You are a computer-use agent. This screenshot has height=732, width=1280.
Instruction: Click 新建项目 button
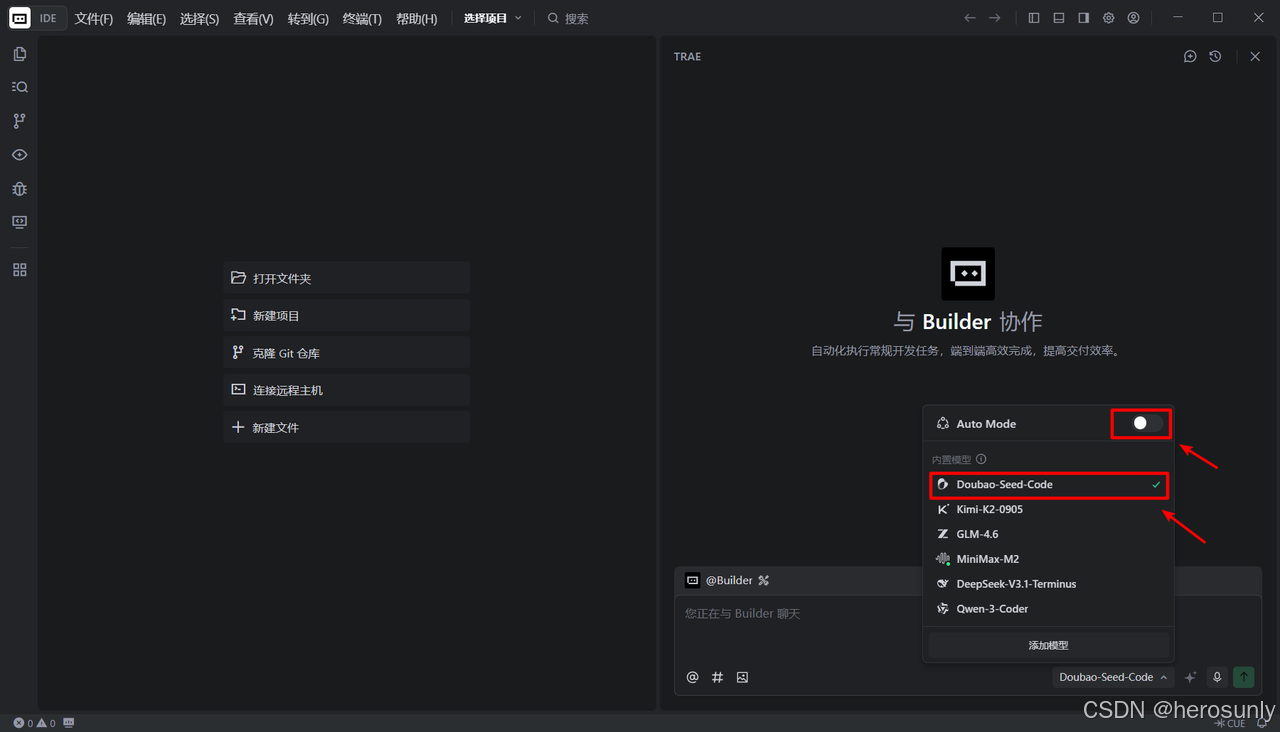point(346,315)
